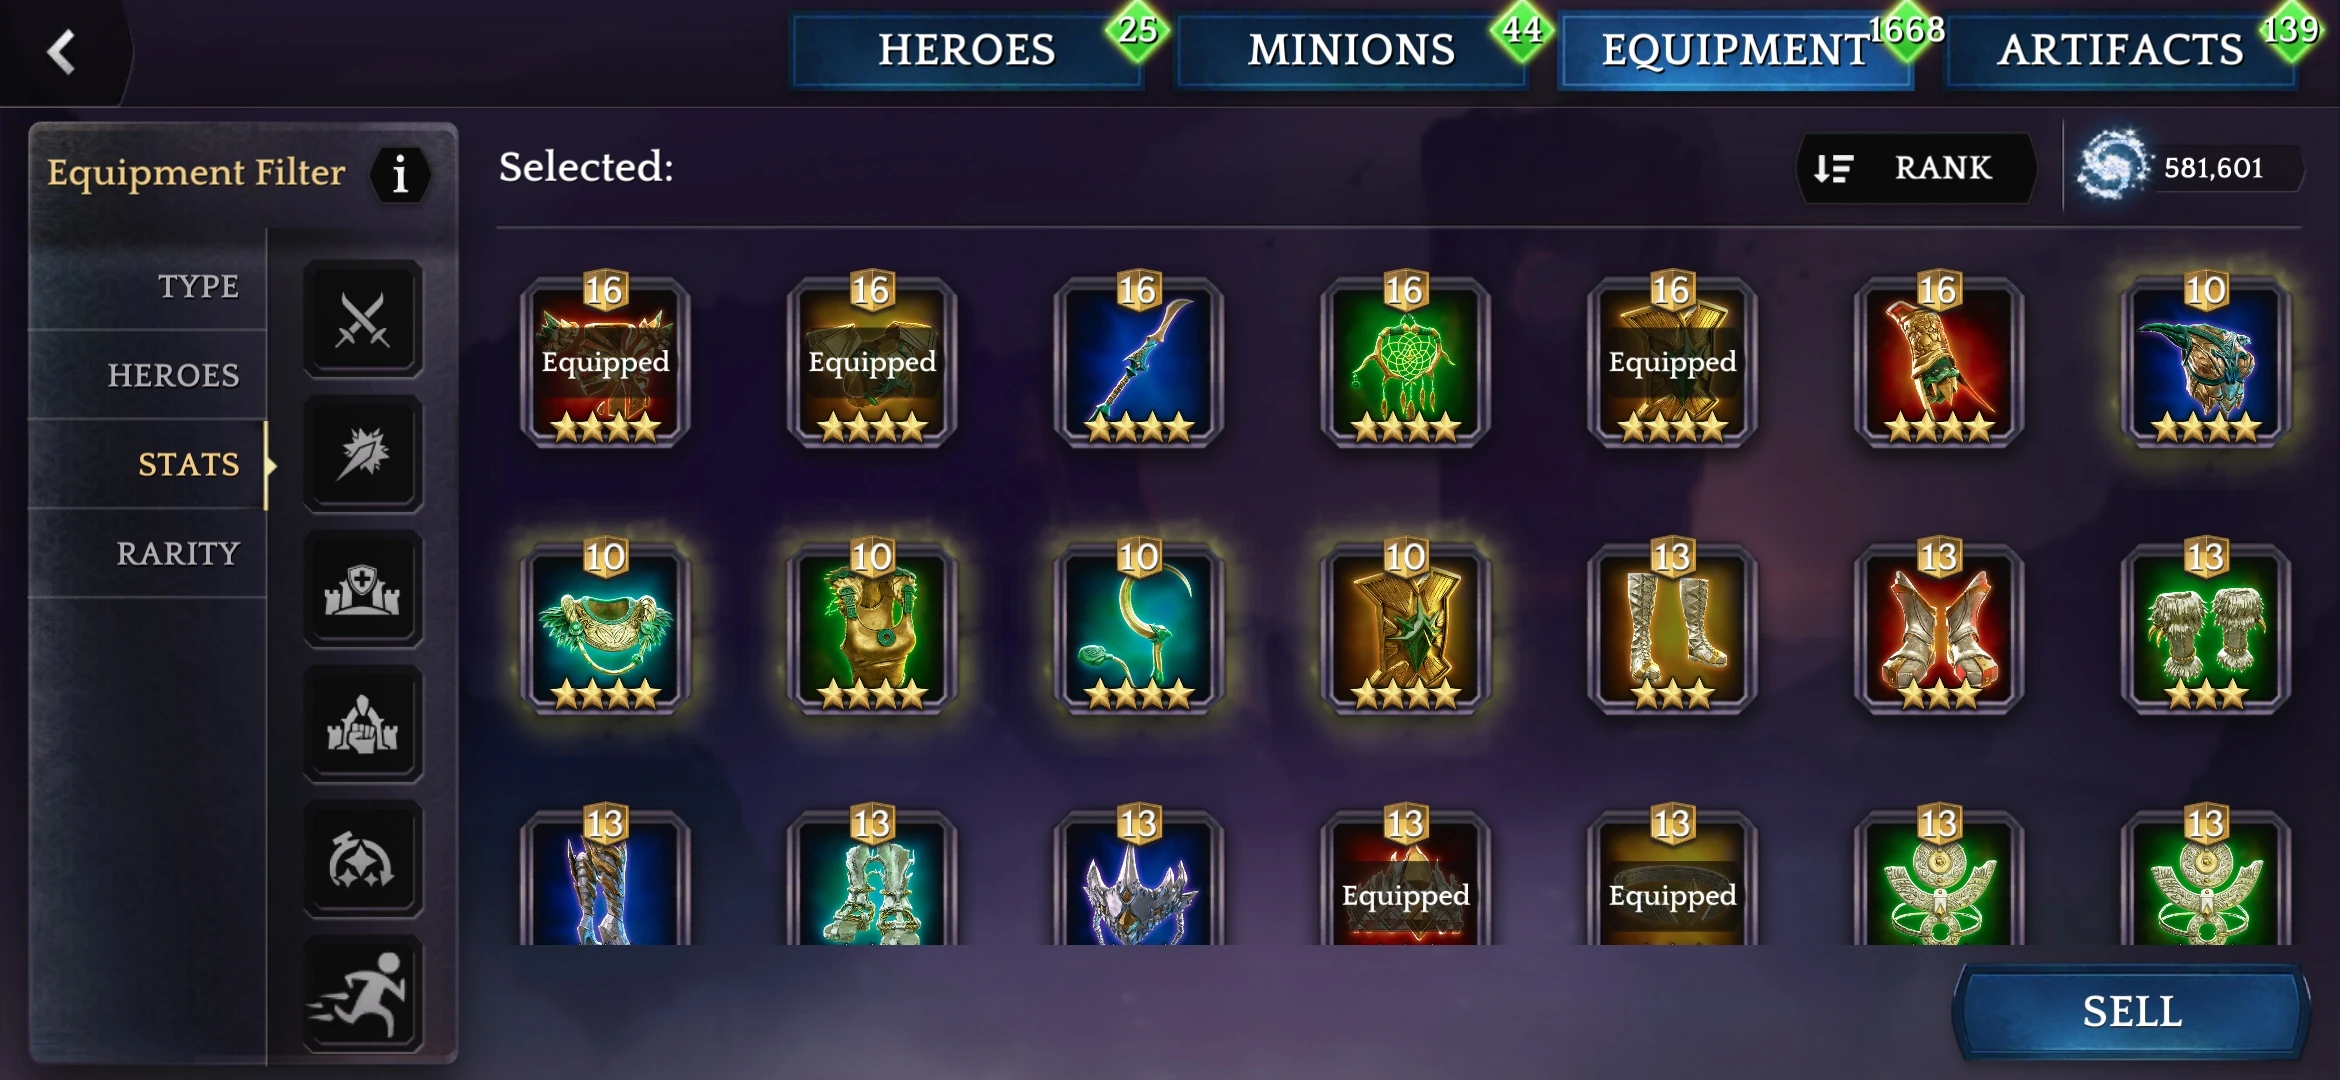Switch to the ARTIFACTS tab
This screenshot has width=2340, height=1080.
pos(2120,50)
